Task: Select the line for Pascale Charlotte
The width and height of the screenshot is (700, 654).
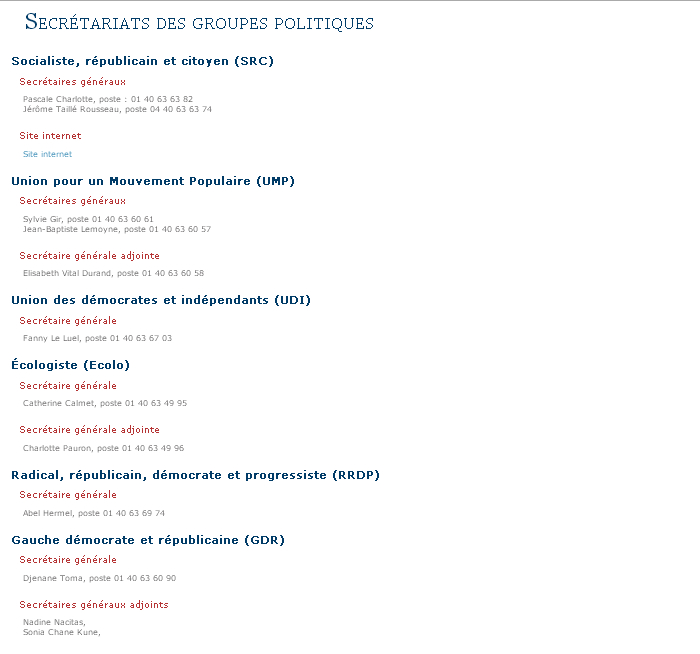Action: (108, 99)
